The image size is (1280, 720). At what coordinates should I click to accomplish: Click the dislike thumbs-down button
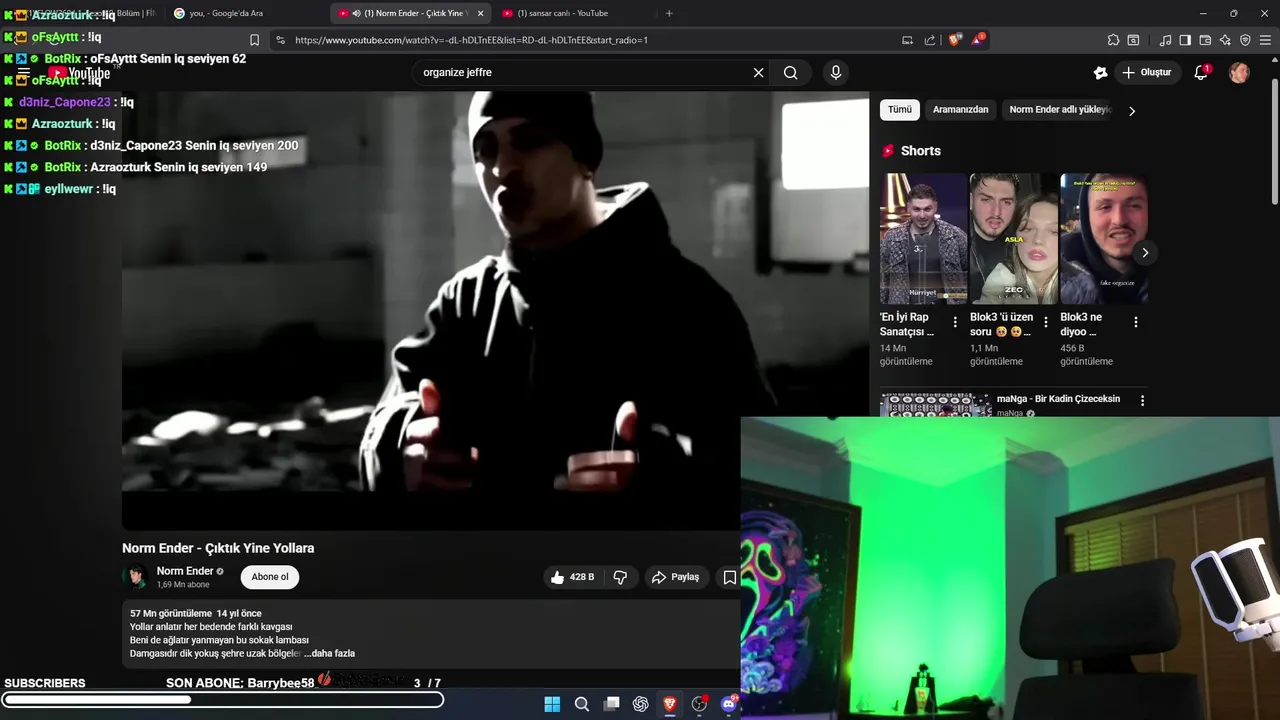click(620, 577)
